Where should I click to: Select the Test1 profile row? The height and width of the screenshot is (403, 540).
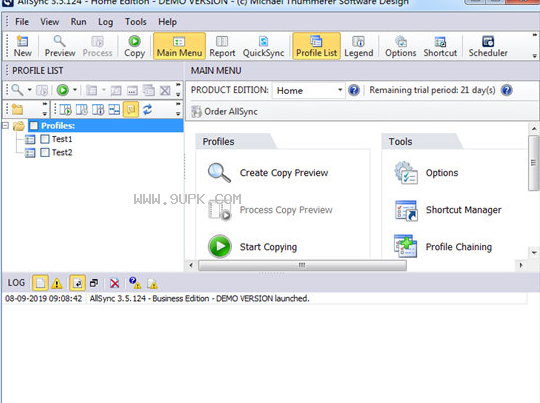click(62, 139)
